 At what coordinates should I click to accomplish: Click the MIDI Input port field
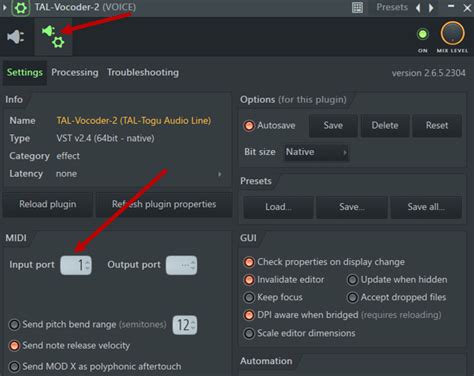point(76,265)
